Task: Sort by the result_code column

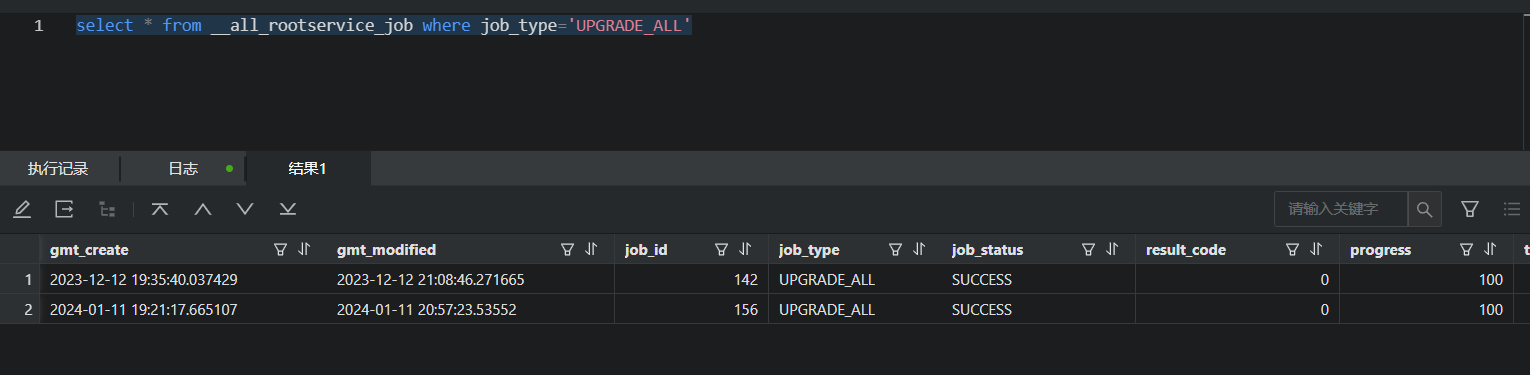Action: [x=1316, y=249]
